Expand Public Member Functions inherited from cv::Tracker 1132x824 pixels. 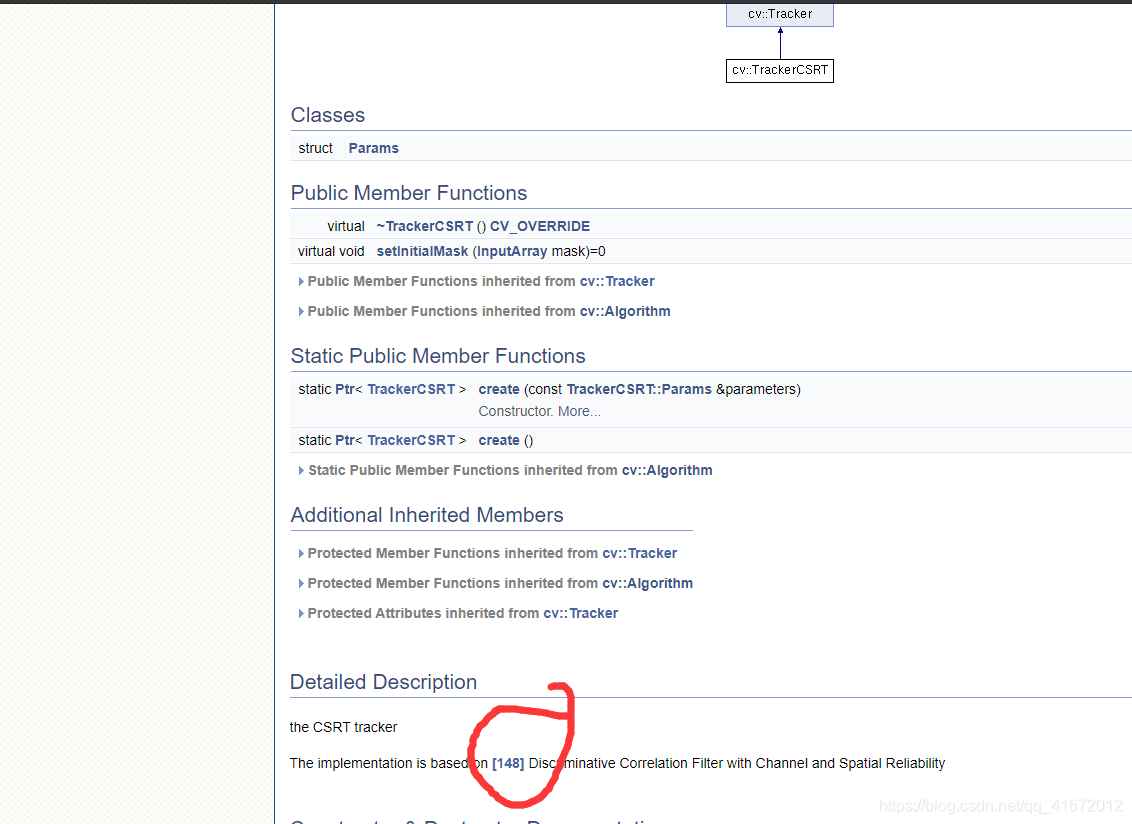[x=301, y=282]
